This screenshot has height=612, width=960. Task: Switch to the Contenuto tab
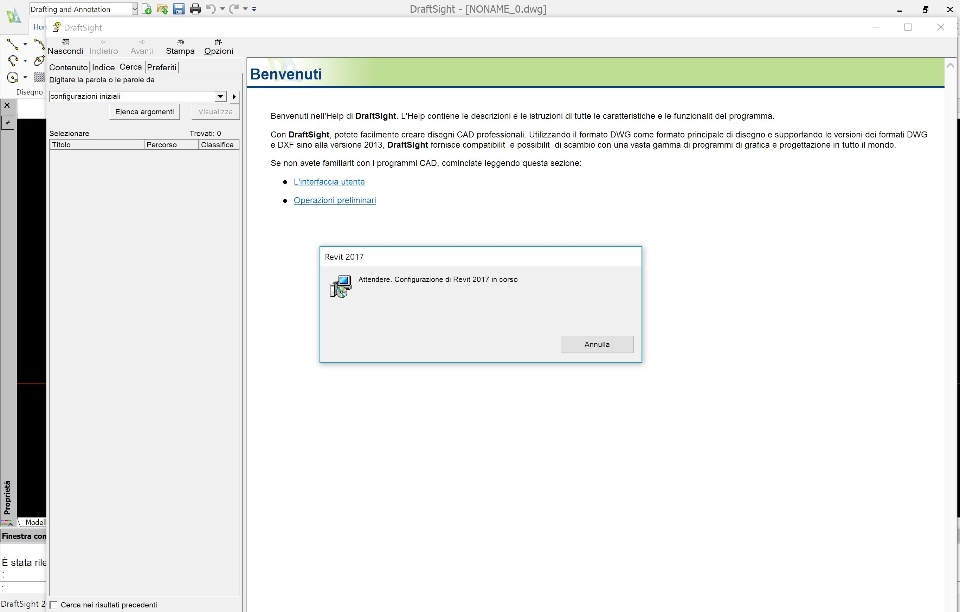tap(69, 67)
